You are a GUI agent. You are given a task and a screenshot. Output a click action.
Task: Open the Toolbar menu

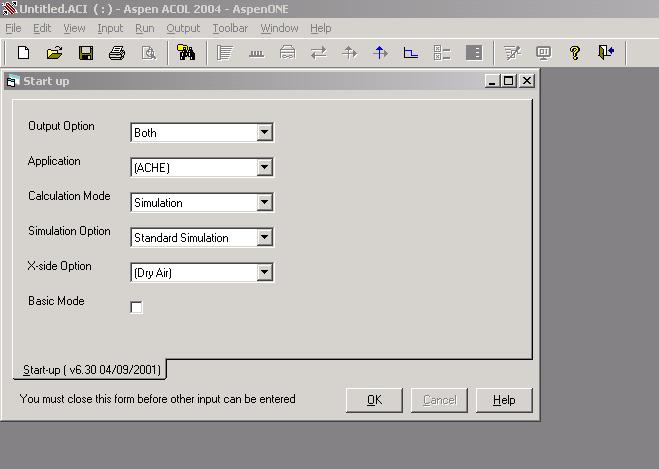tap(230, 28)
